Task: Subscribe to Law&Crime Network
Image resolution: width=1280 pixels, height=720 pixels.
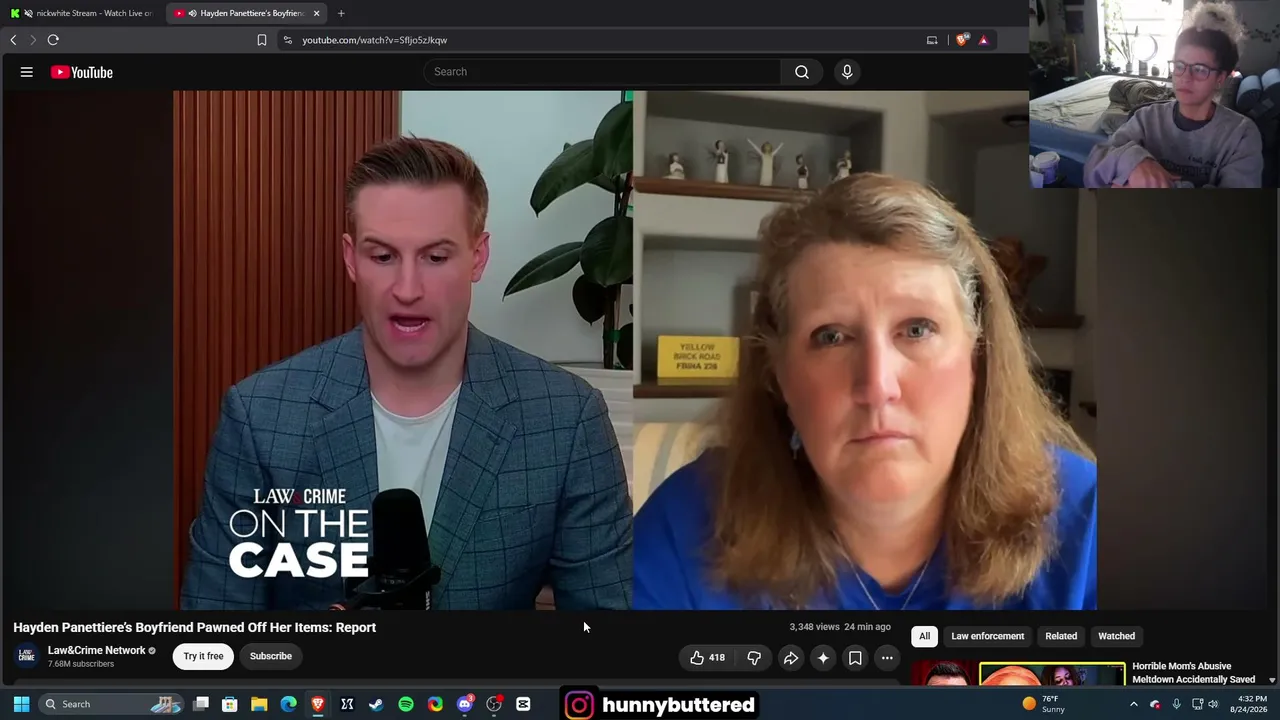Action: point(271,656)
